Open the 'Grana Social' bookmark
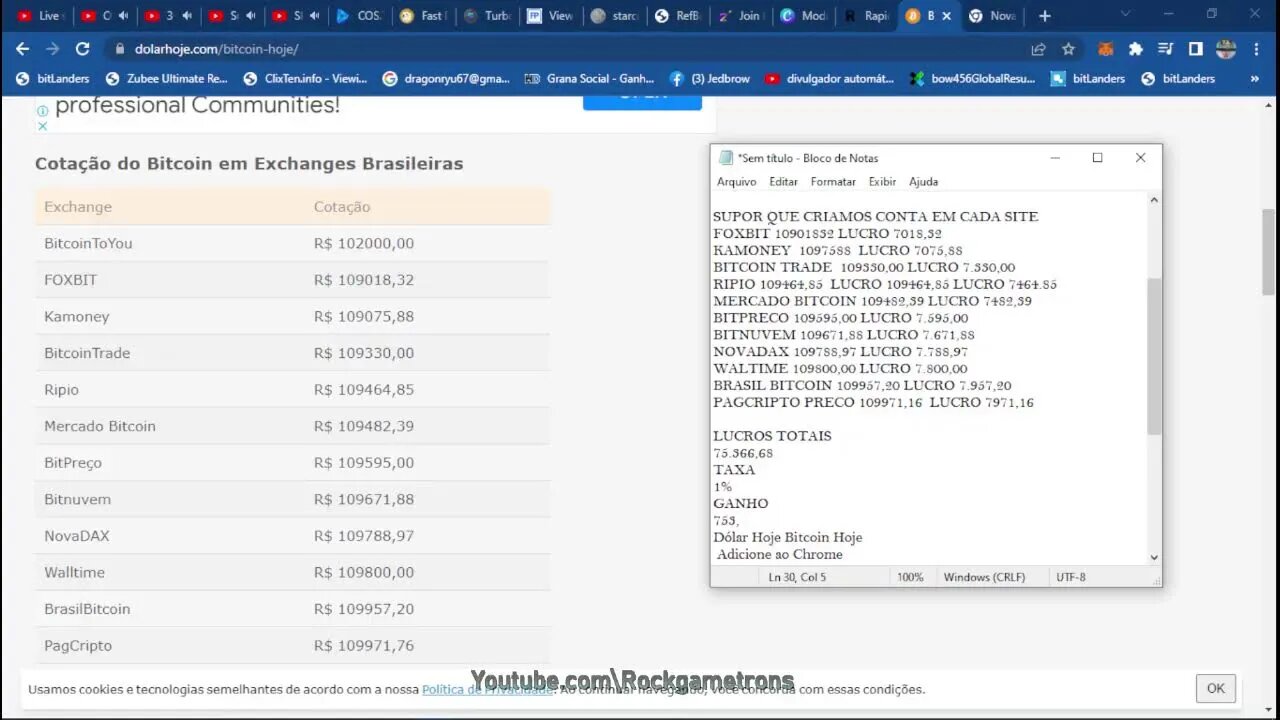 coord(589,78)
